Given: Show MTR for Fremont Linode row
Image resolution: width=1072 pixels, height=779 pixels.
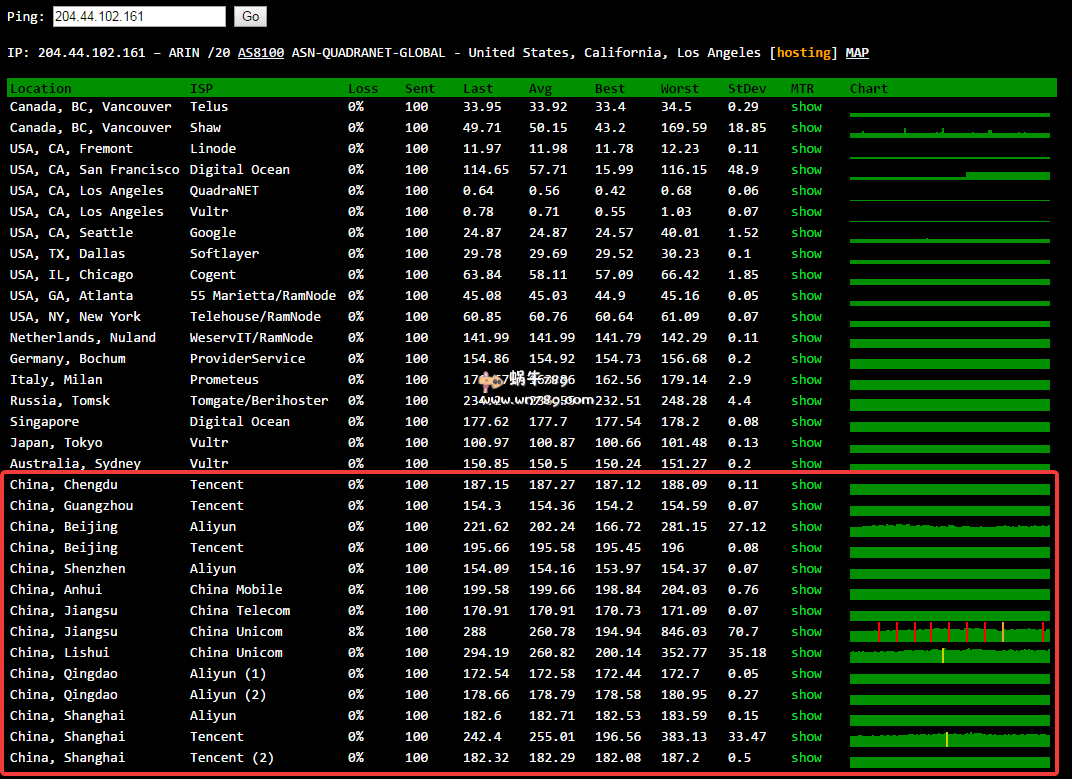Looking at the screenshot, I should 806,149.
